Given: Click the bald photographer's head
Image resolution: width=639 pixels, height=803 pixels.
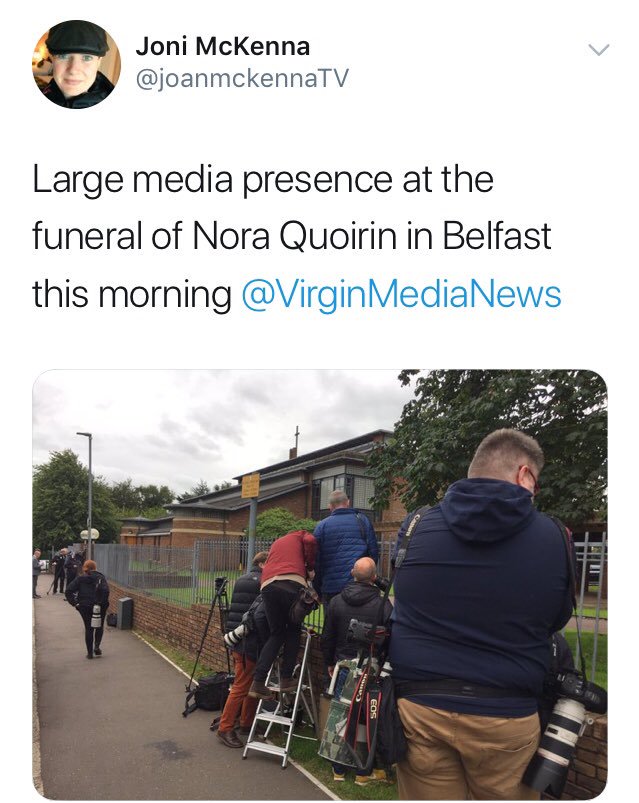Looking at the screenshot, I should (364, 568).
